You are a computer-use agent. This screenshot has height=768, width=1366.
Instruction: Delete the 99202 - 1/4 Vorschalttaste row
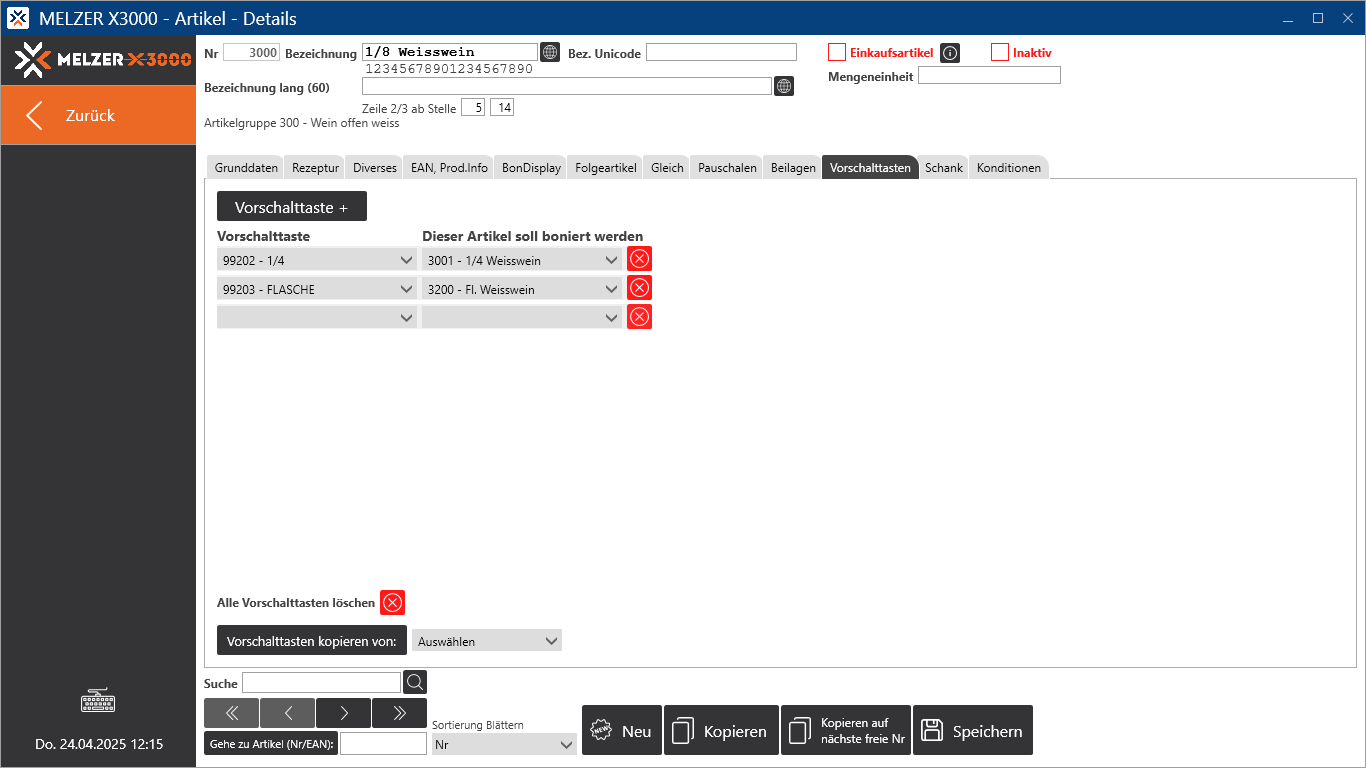pos(639,259)
